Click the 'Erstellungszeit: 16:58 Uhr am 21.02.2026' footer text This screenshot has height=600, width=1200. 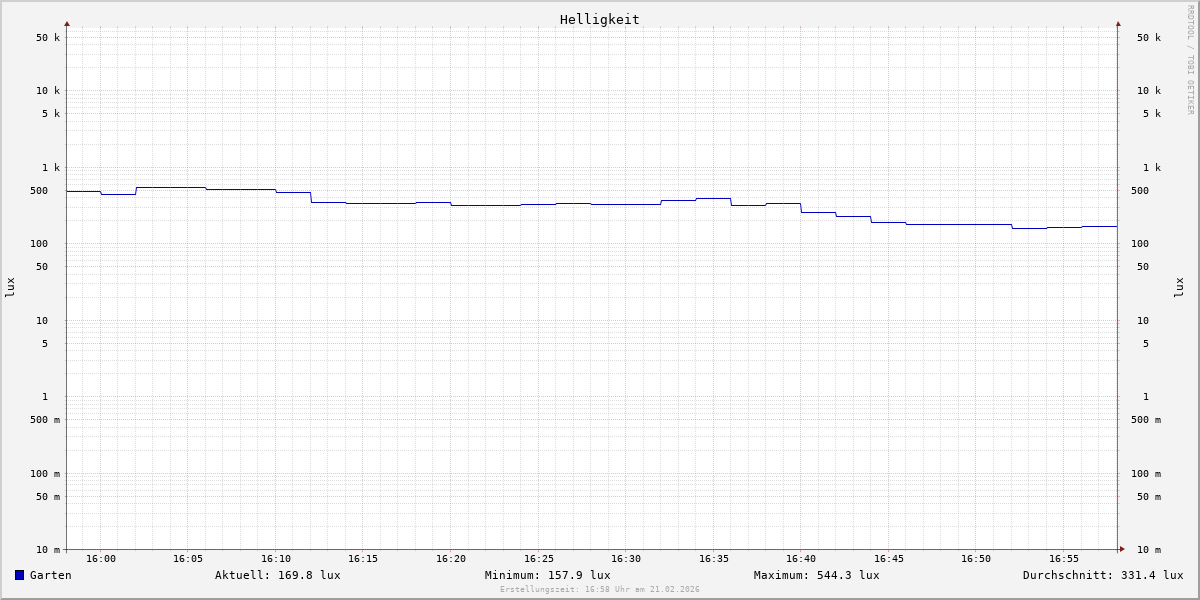pos(600,590)
